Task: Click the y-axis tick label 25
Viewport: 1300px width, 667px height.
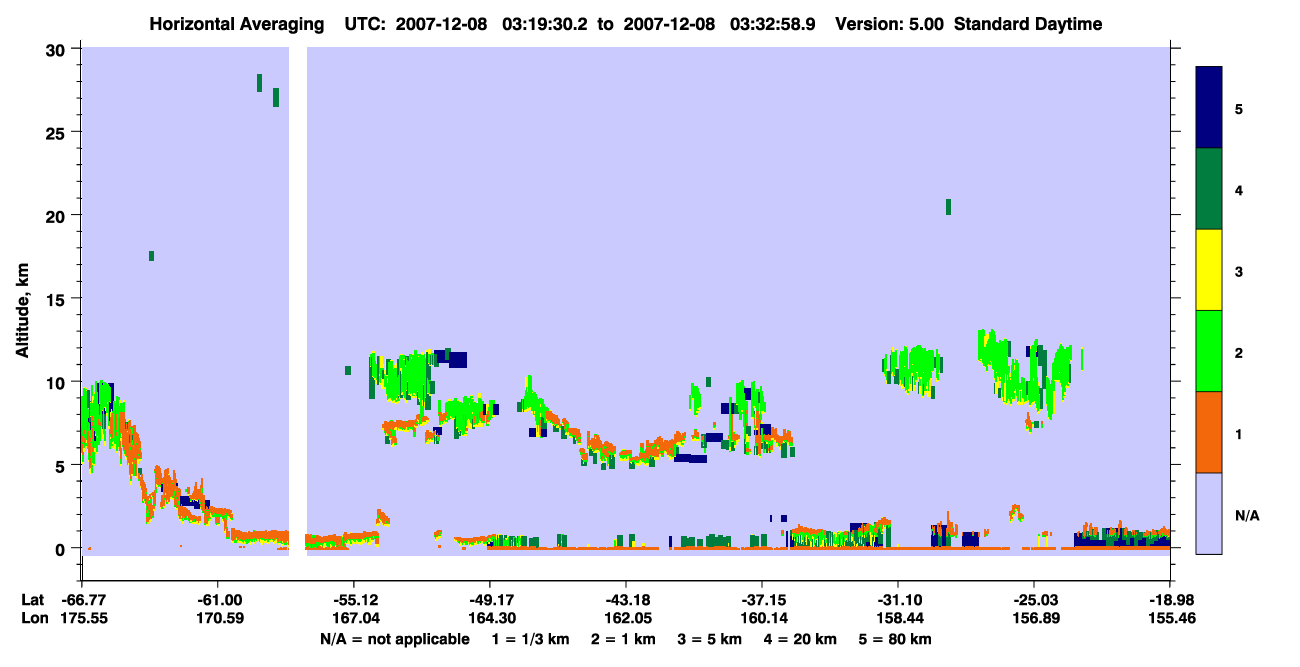Action: (x=58, y=132)
